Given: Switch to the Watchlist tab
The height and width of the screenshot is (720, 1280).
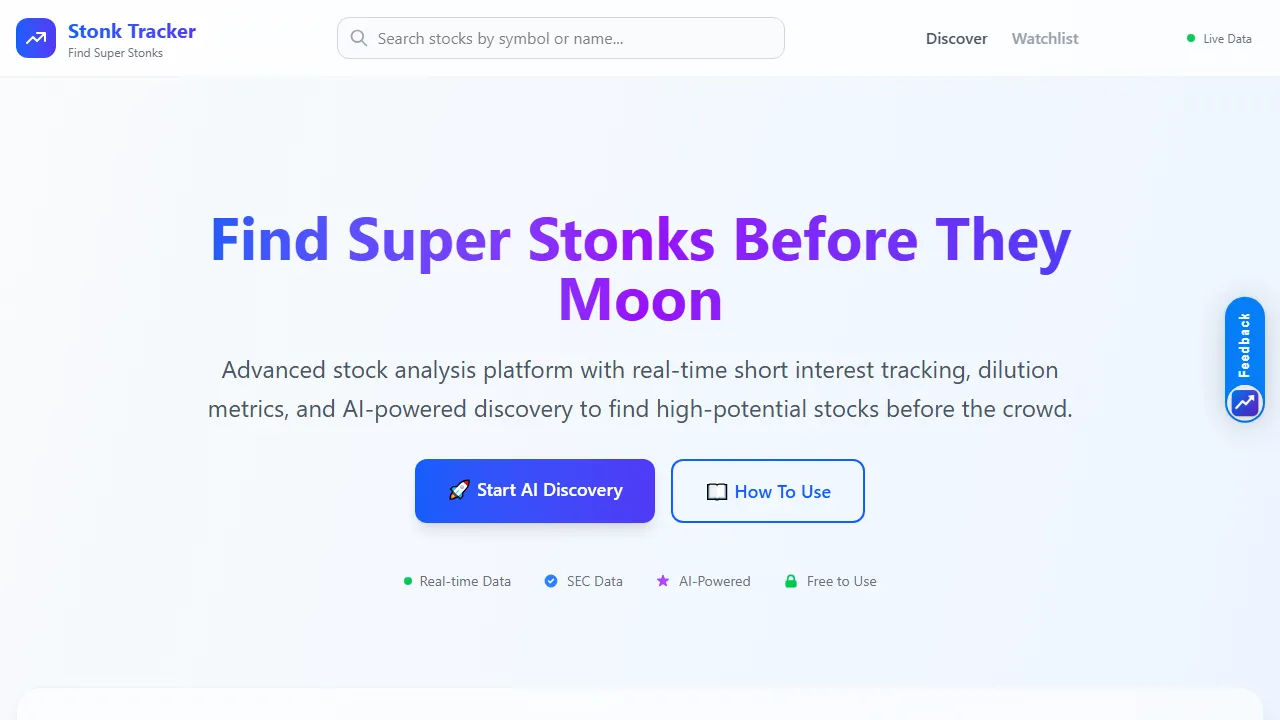Looking at the screenshot, I should [x=1044, y=39].
